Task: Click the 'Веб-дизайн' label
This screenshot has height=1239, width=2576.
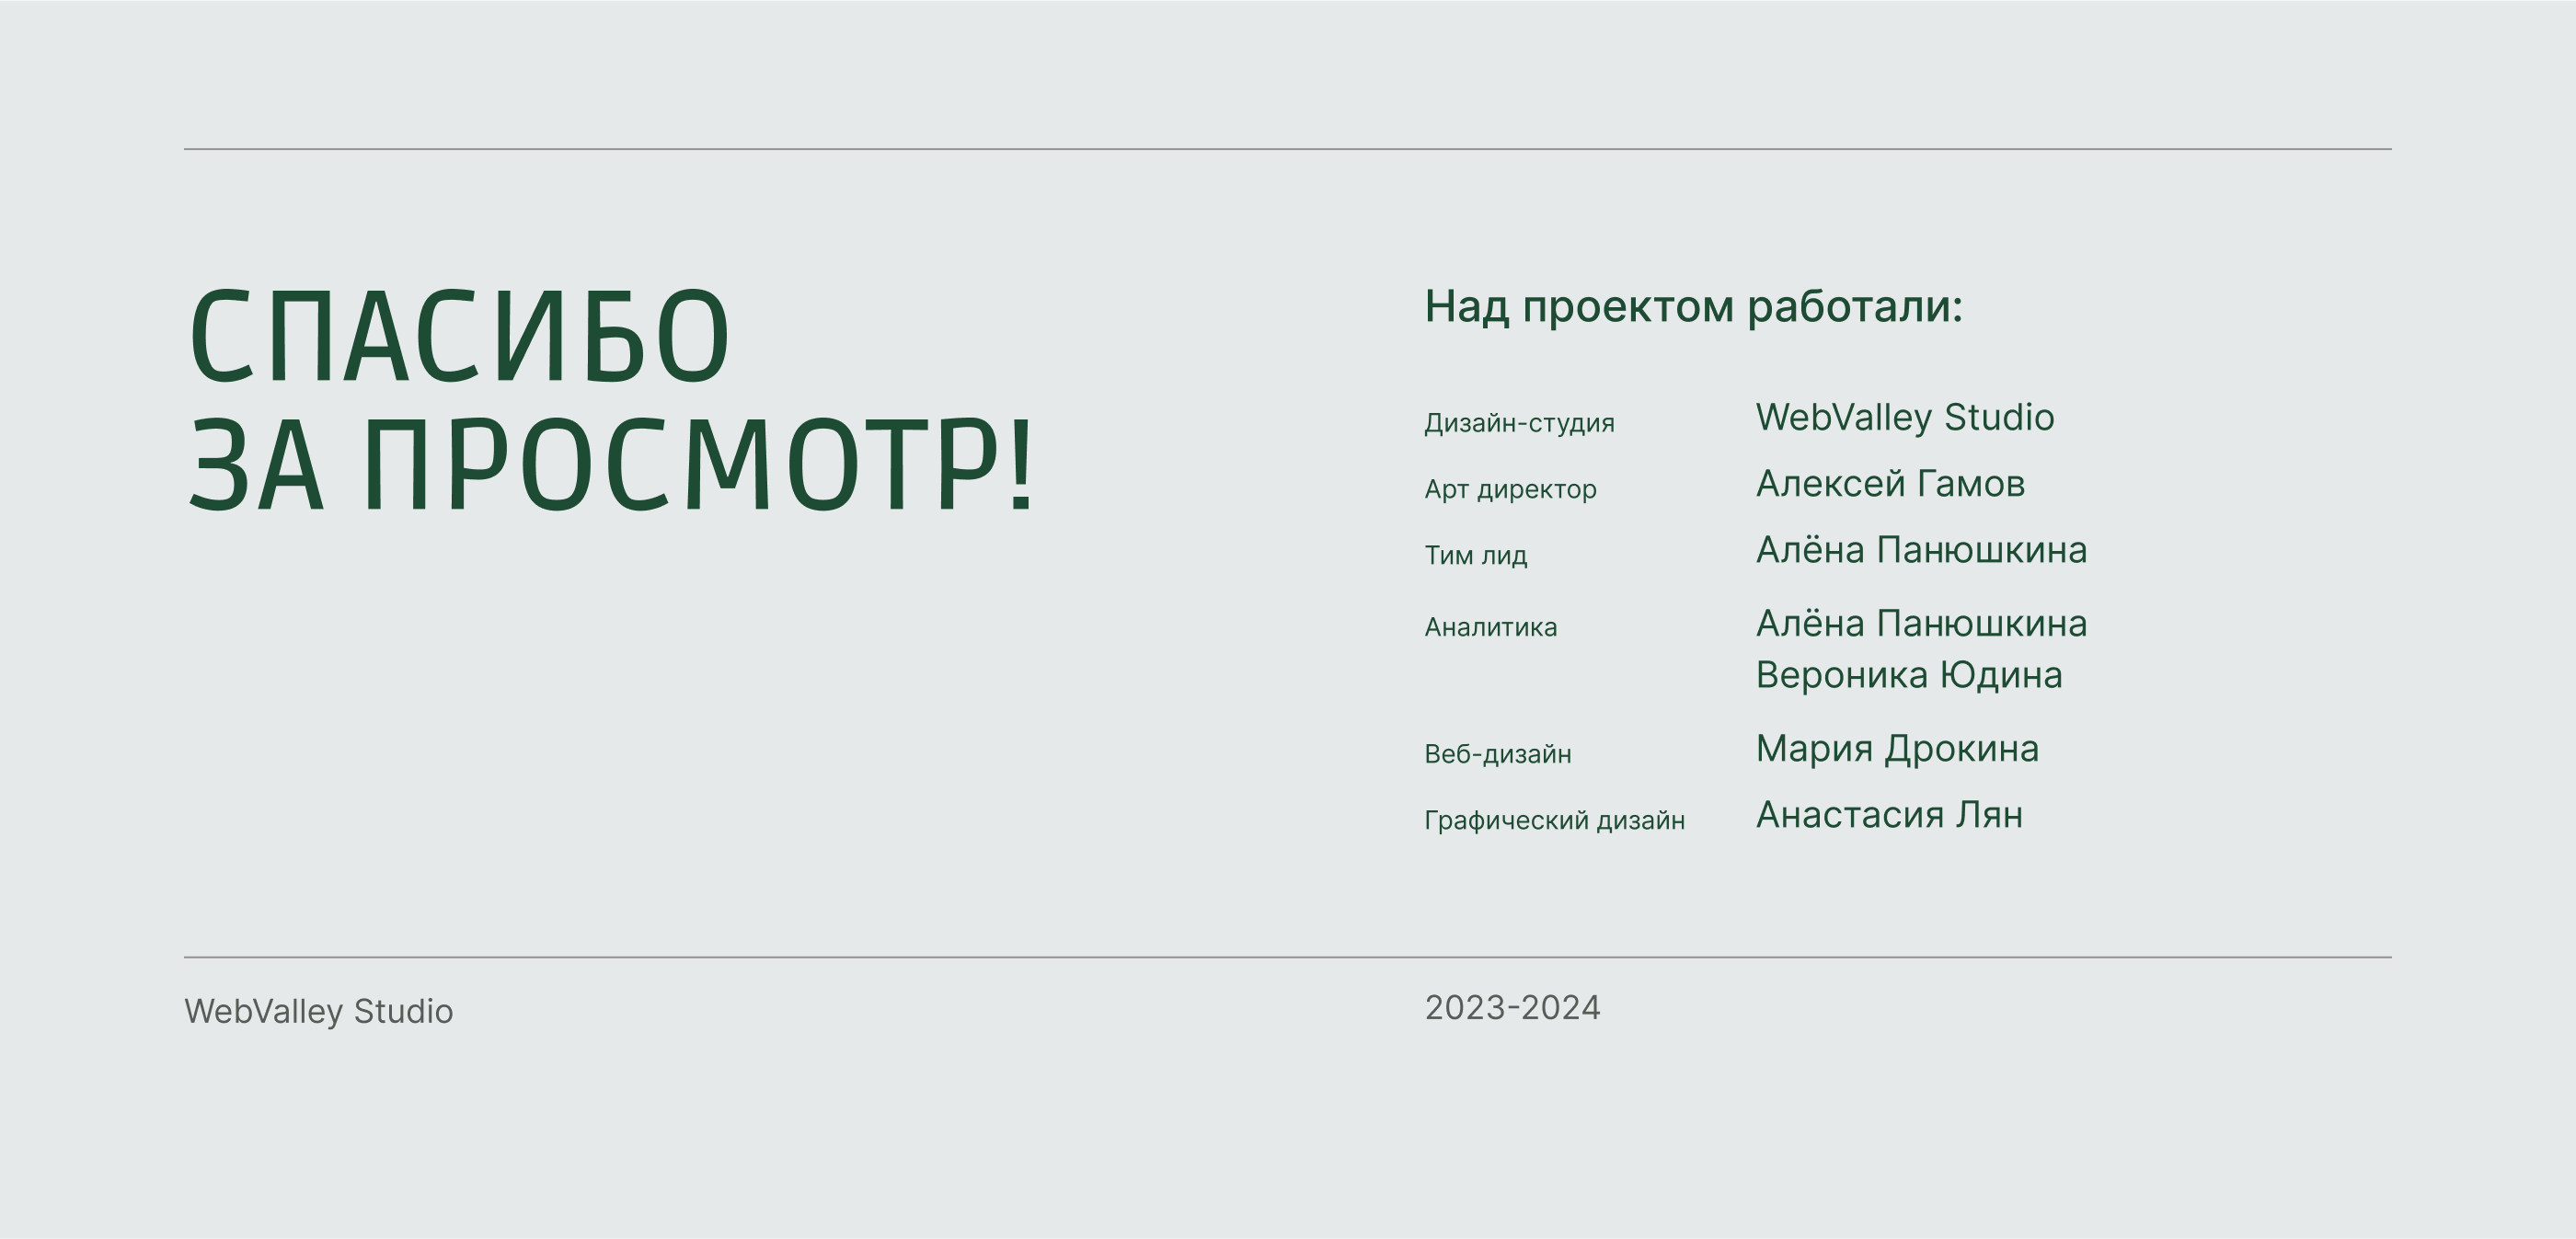Action: [1497, 754]
